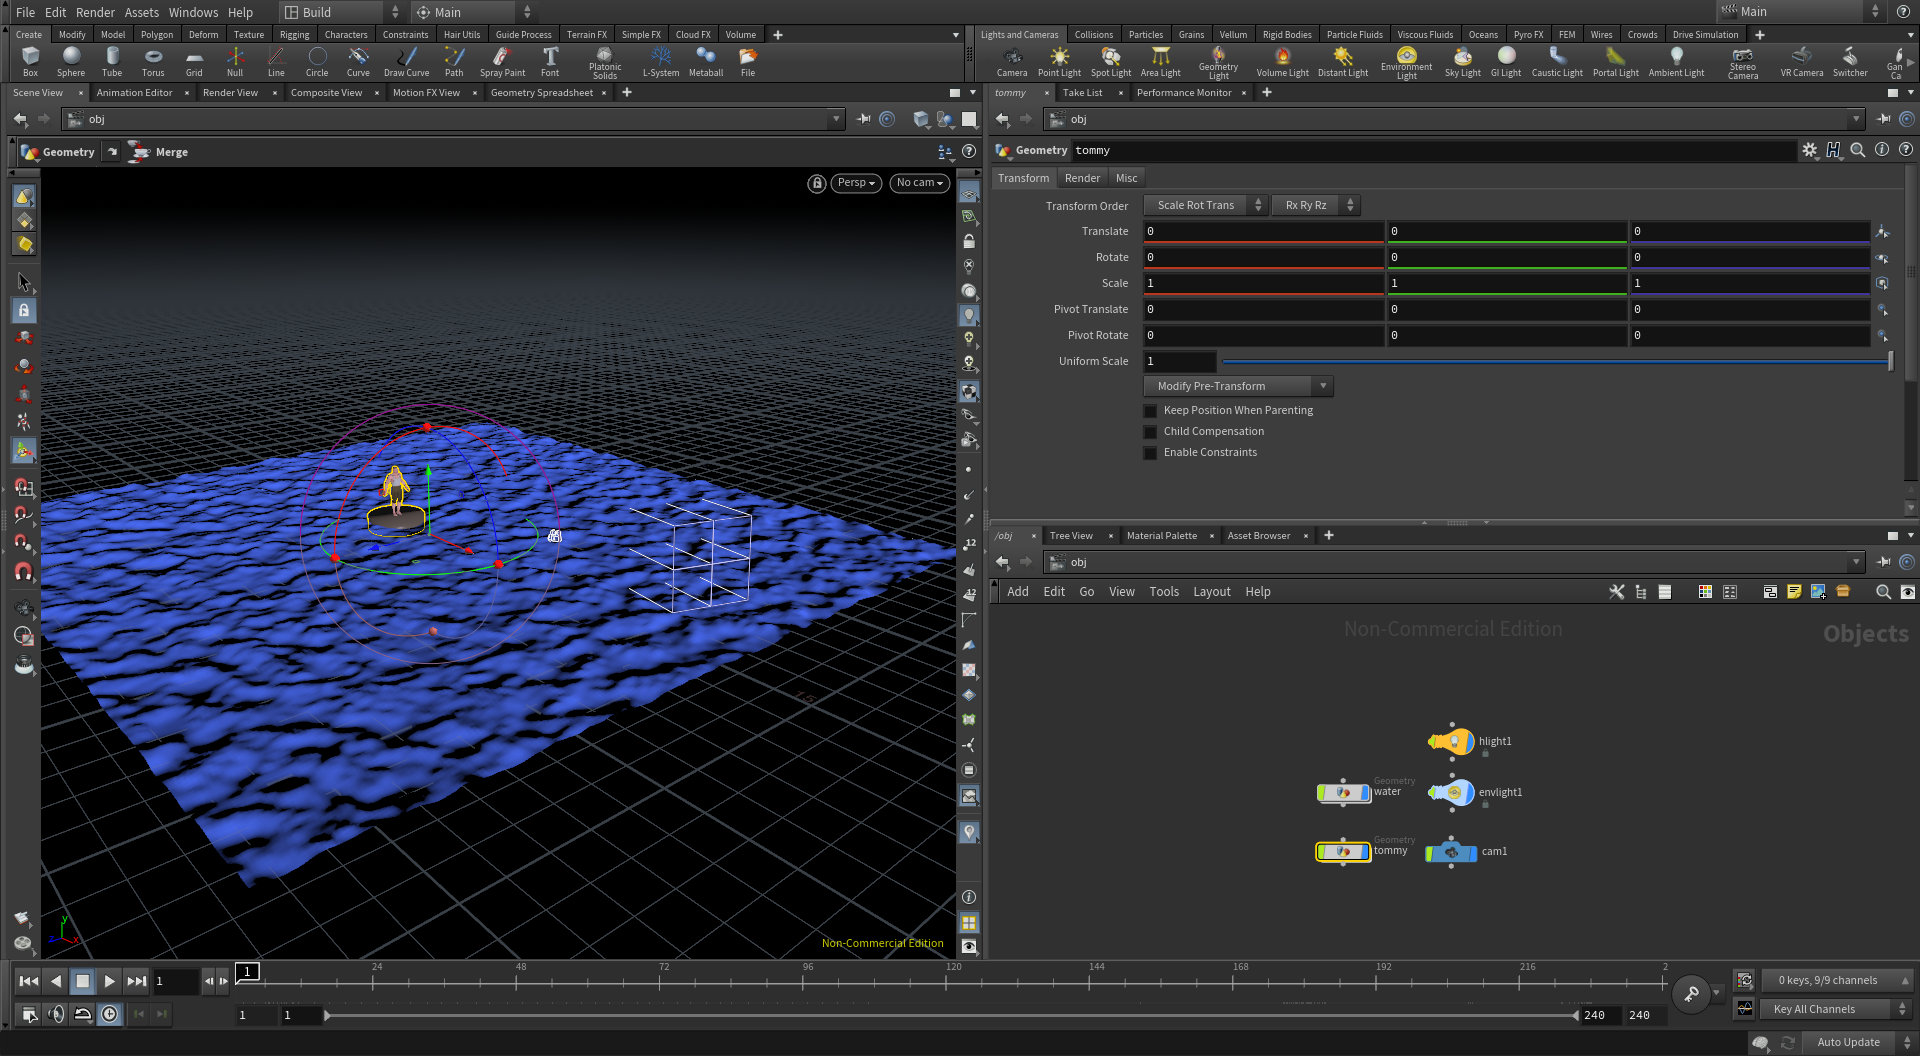Screen dimensions: 1920x1056
Task: Open the Assets menu
Action: pos(142,12)
